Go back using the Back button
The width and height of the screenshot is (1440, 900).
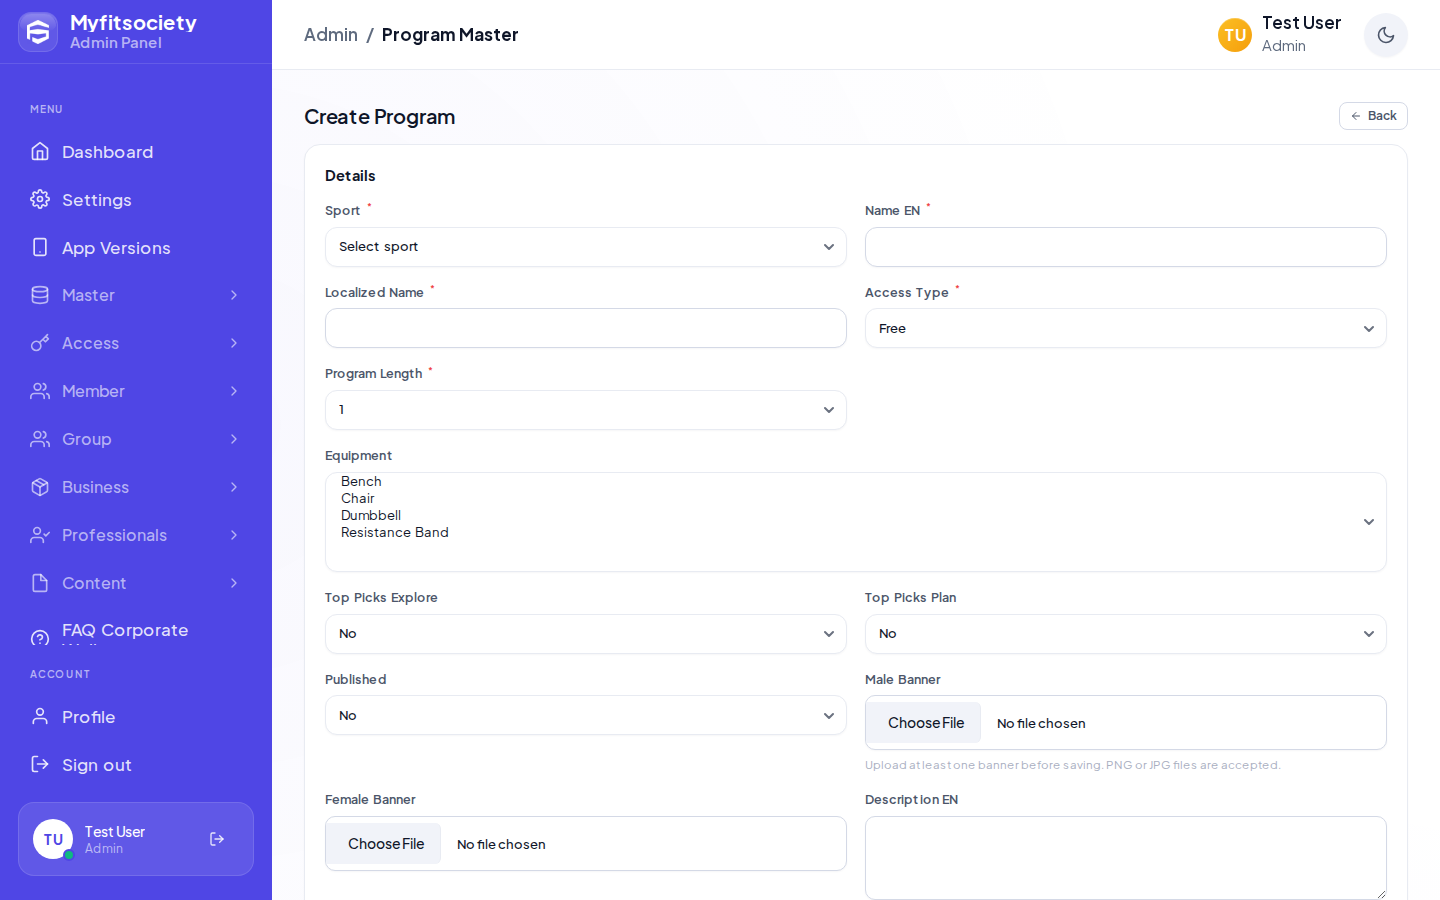point(1373,116)
